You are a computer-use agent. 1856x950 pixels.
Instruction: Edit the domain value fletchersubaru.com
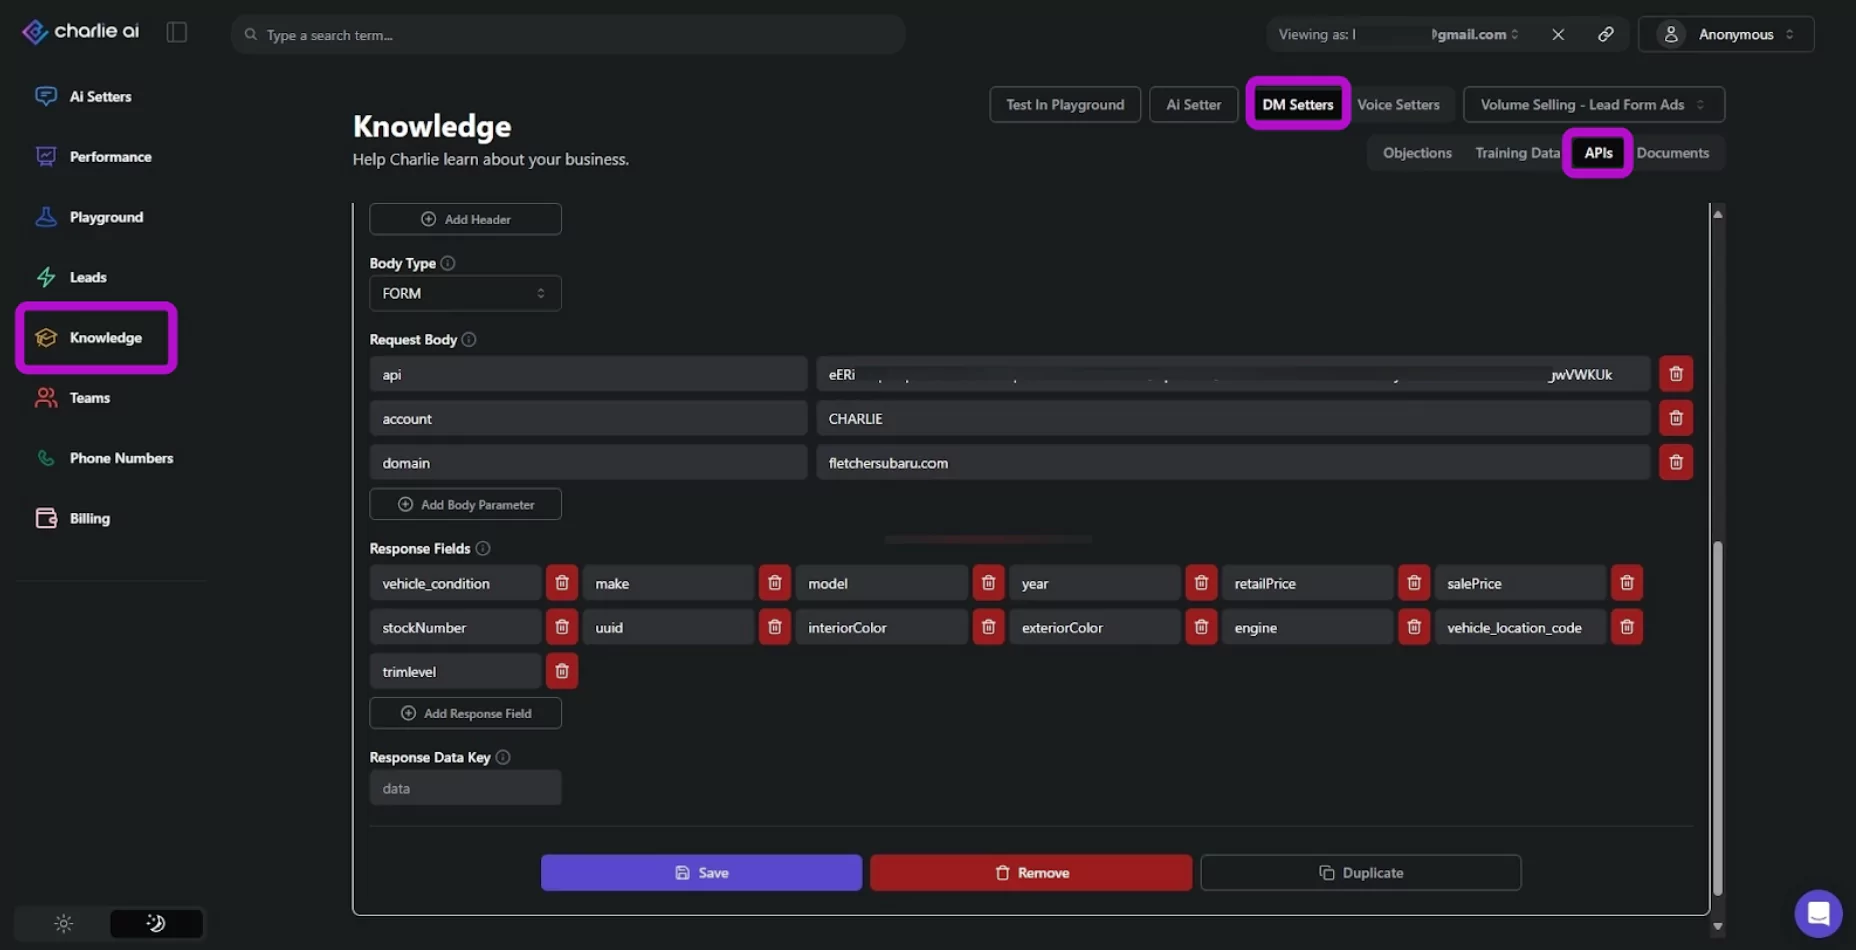tap(1233, 462)
